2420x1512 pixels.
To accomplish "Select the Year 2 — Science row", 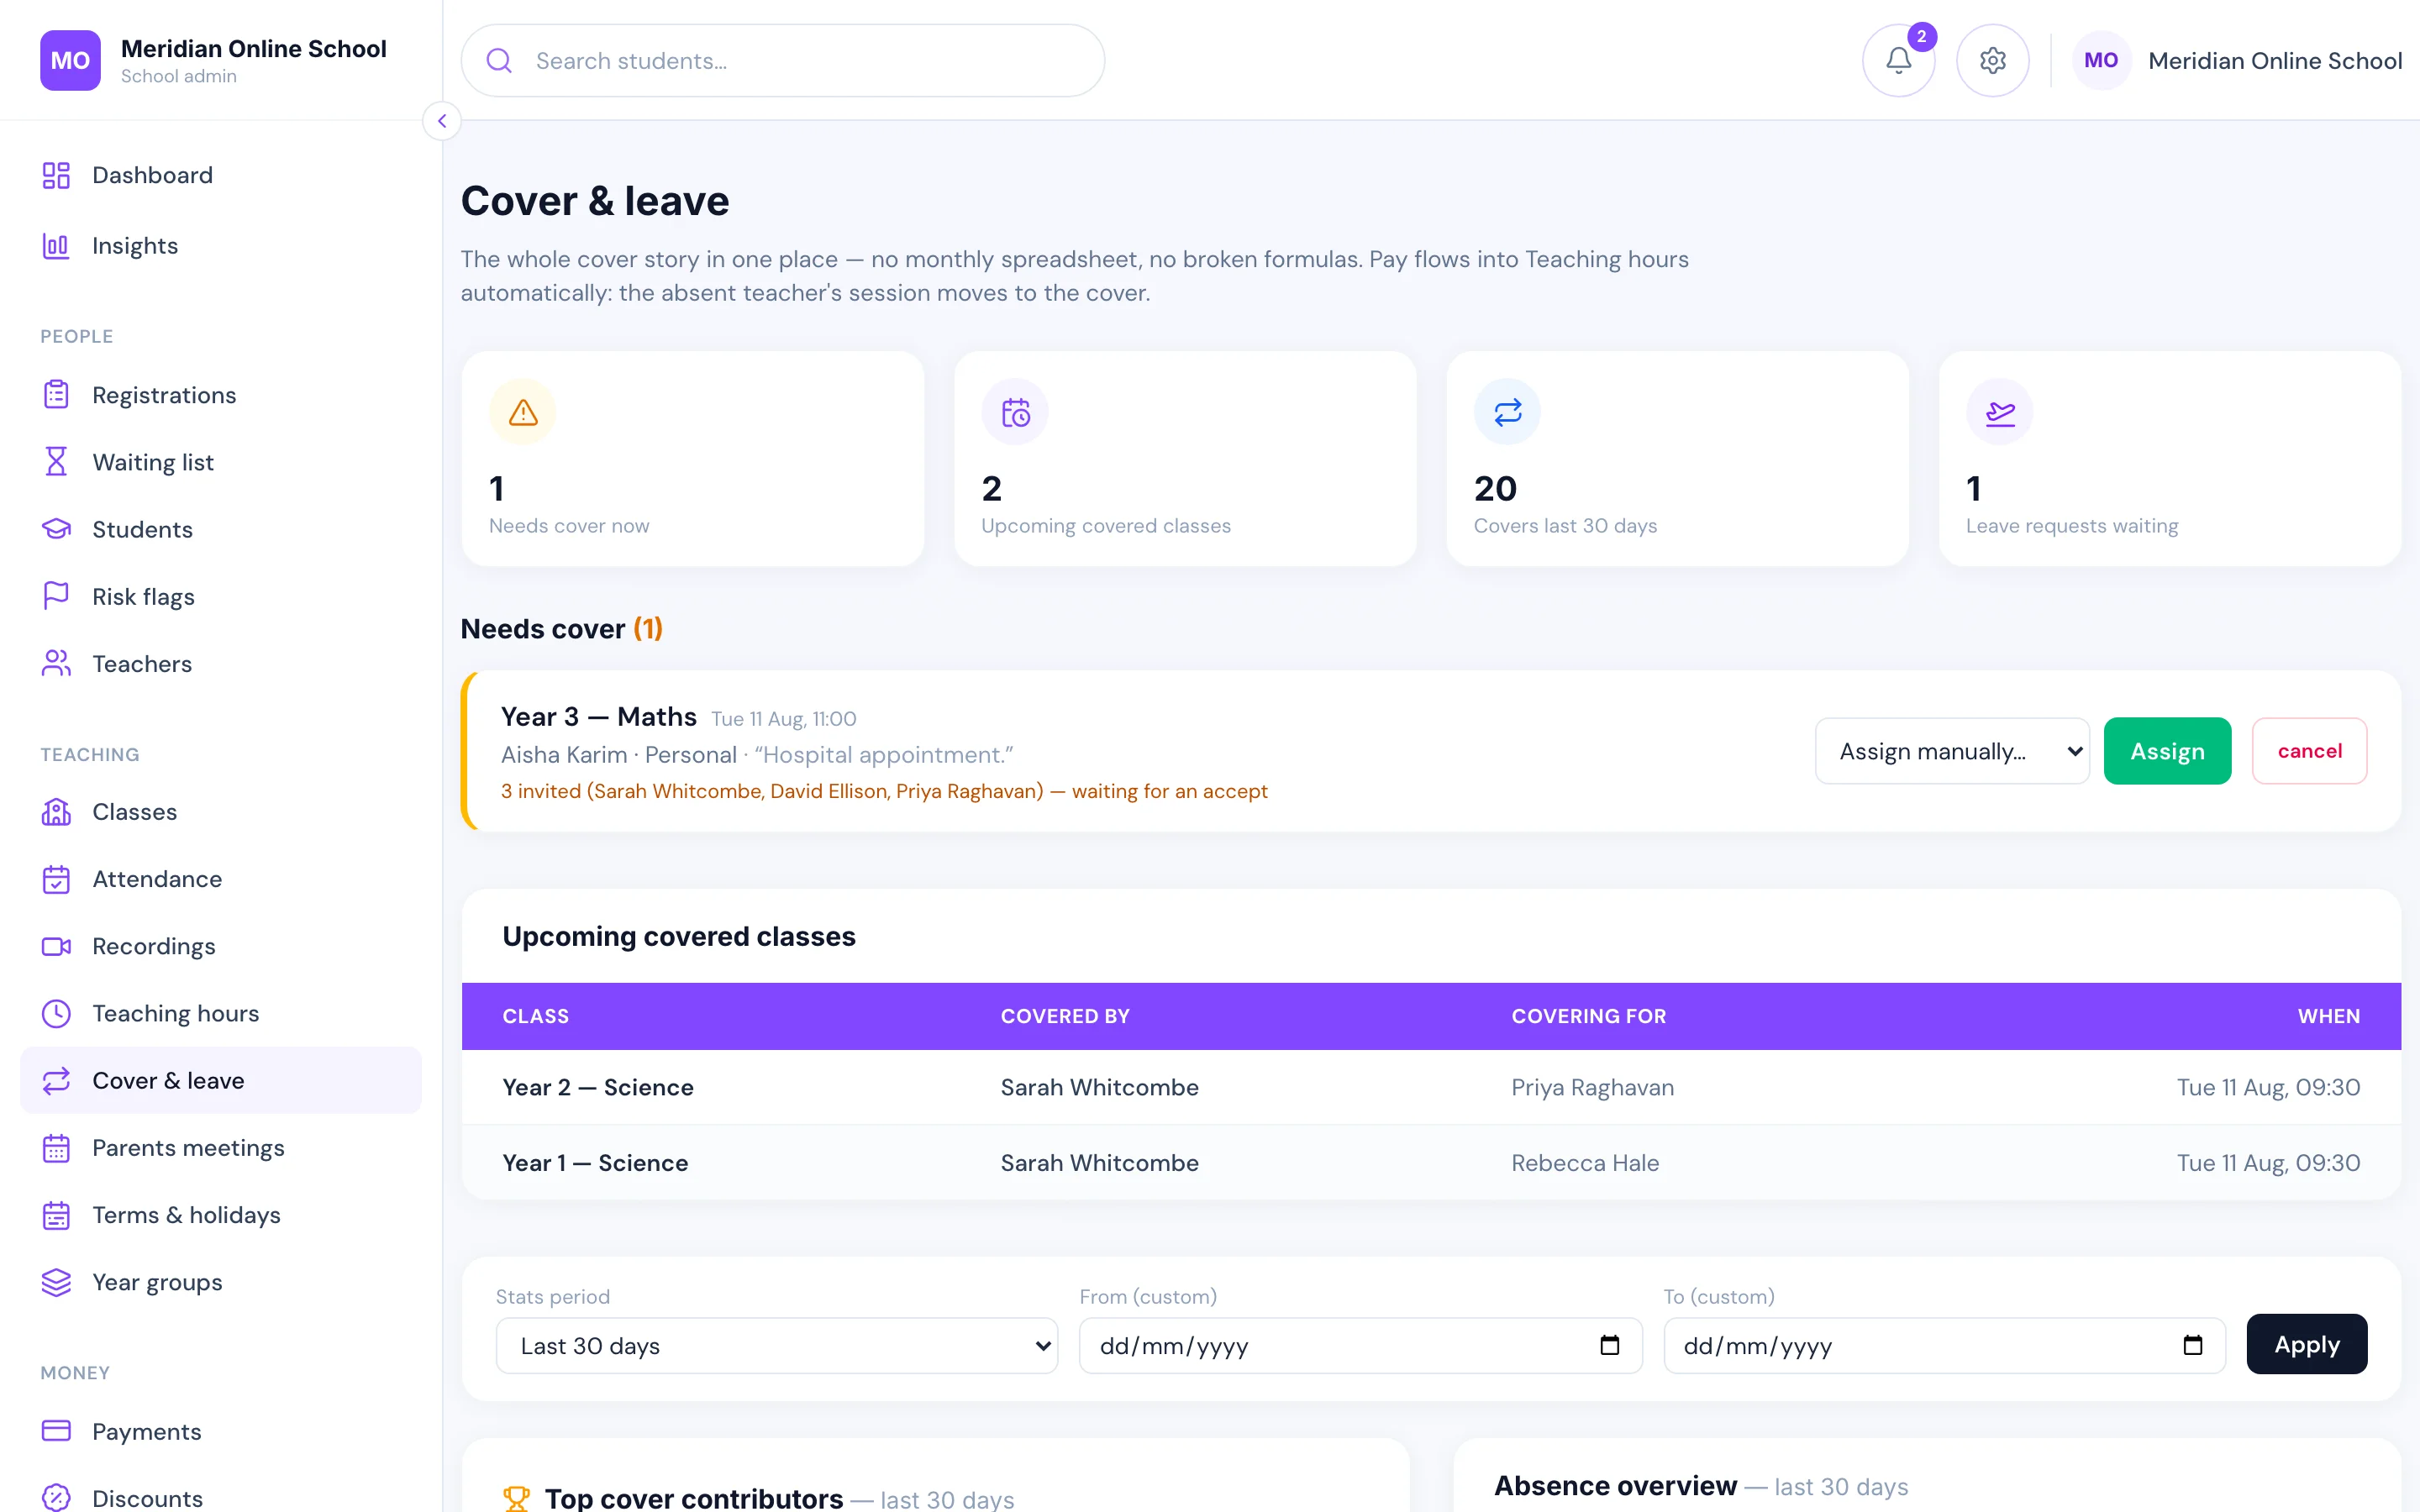I will point(1431,1087).
